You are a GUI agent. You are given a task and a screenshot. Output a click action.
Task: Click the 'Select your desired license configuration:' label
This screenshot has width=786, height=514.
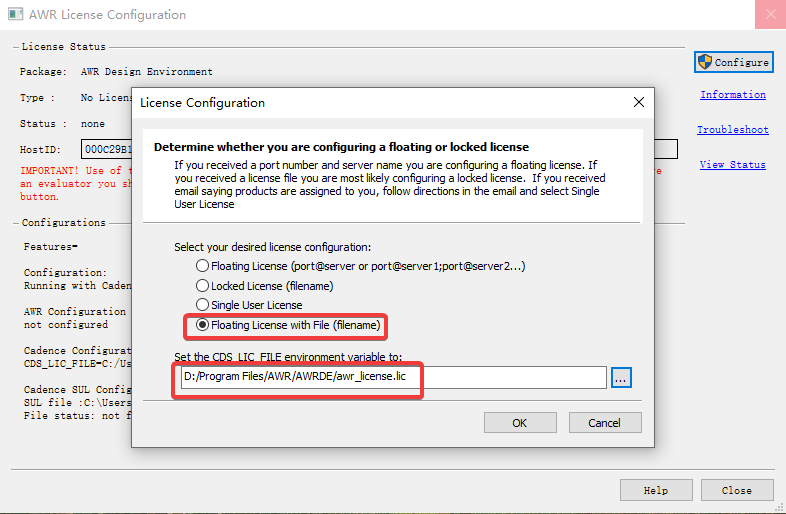[x=272, y=247]
